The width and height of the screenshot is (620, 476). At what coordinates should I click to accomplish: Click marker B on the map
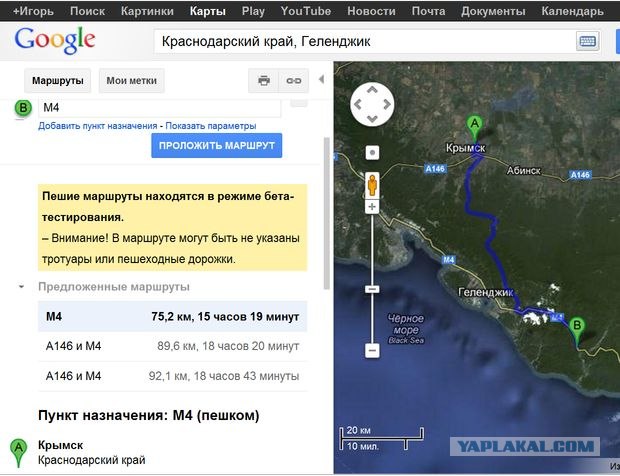point(577,331)
